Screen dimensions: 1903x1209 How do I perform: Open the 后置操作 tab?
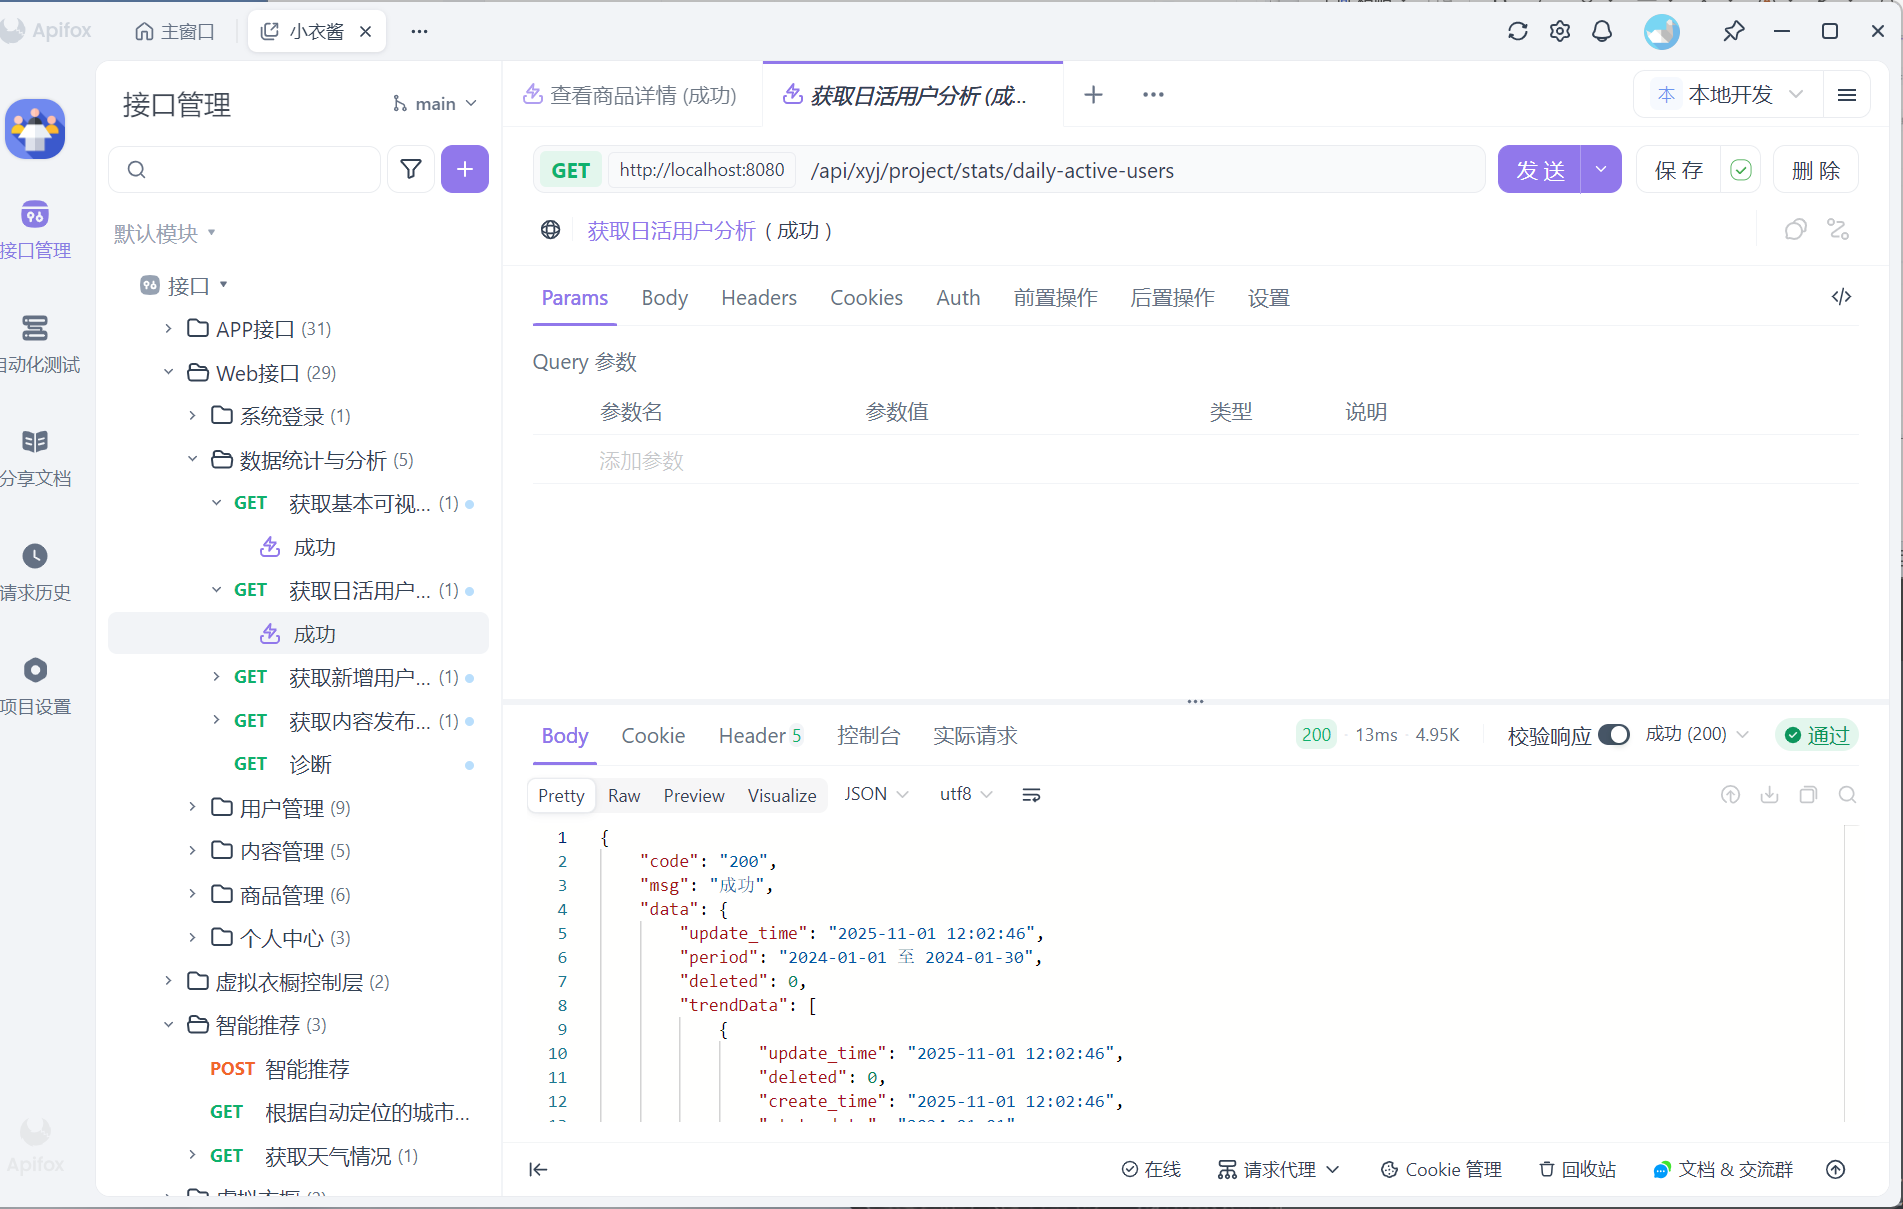(x=1172, y=298)
